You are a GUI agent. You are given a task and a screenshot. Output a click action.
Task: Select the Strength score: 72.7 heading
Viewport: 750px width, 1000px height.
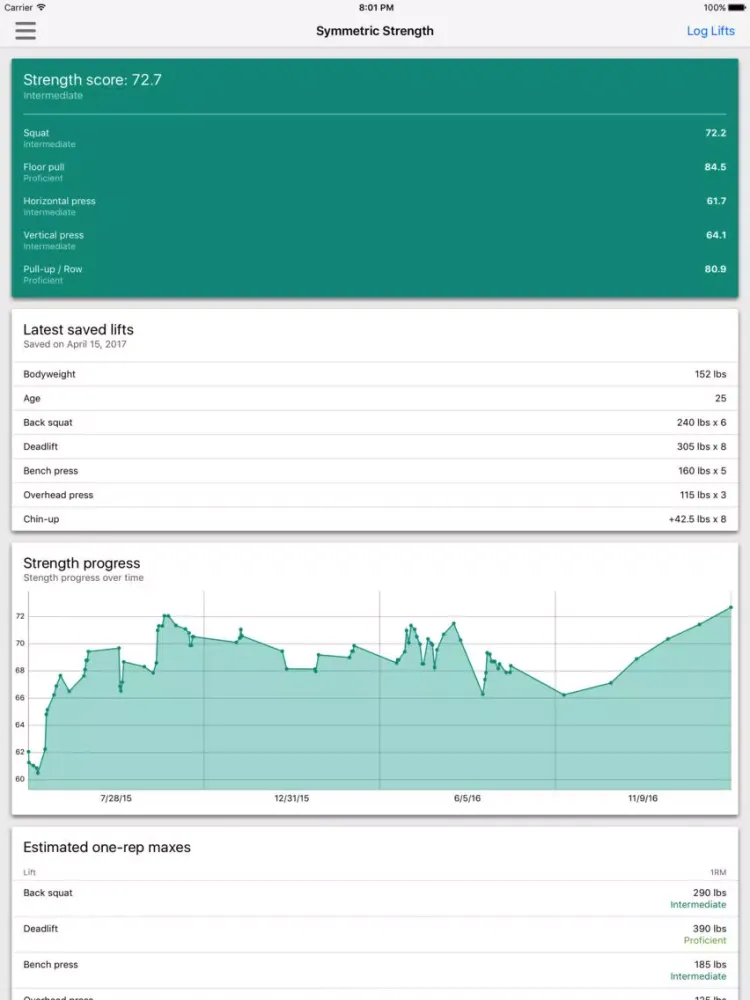92,80
